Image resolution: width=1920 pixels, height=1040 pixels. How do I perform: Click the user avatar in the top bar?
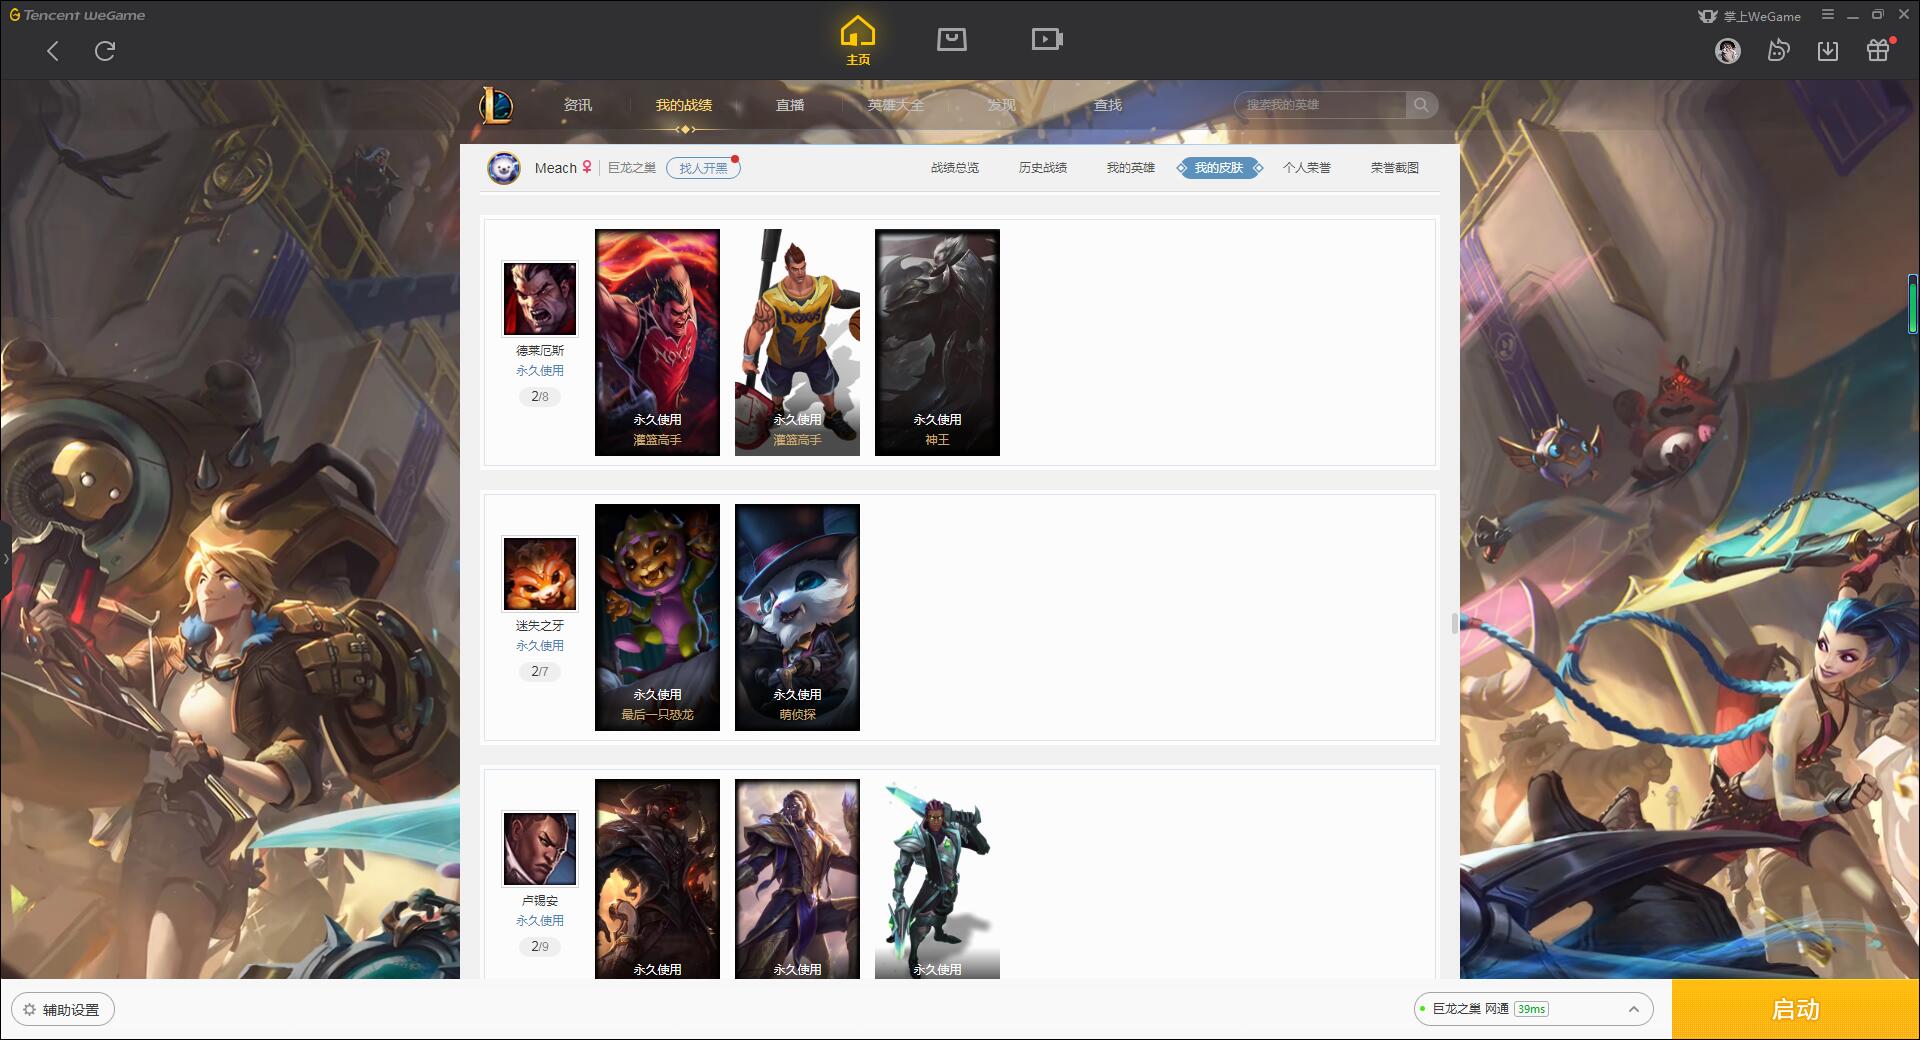click(1727, 51)
